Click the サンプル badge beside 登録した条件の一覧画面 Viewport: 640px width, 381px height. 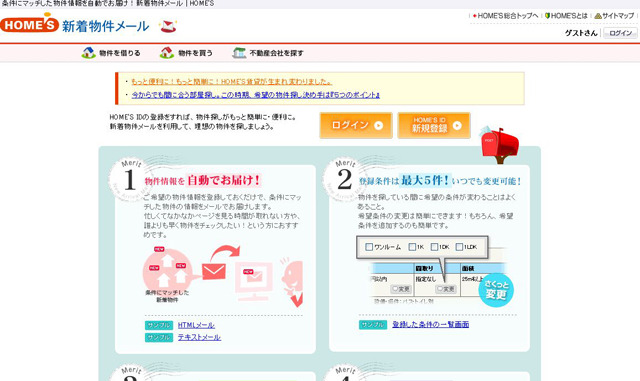tap(373, 325)
